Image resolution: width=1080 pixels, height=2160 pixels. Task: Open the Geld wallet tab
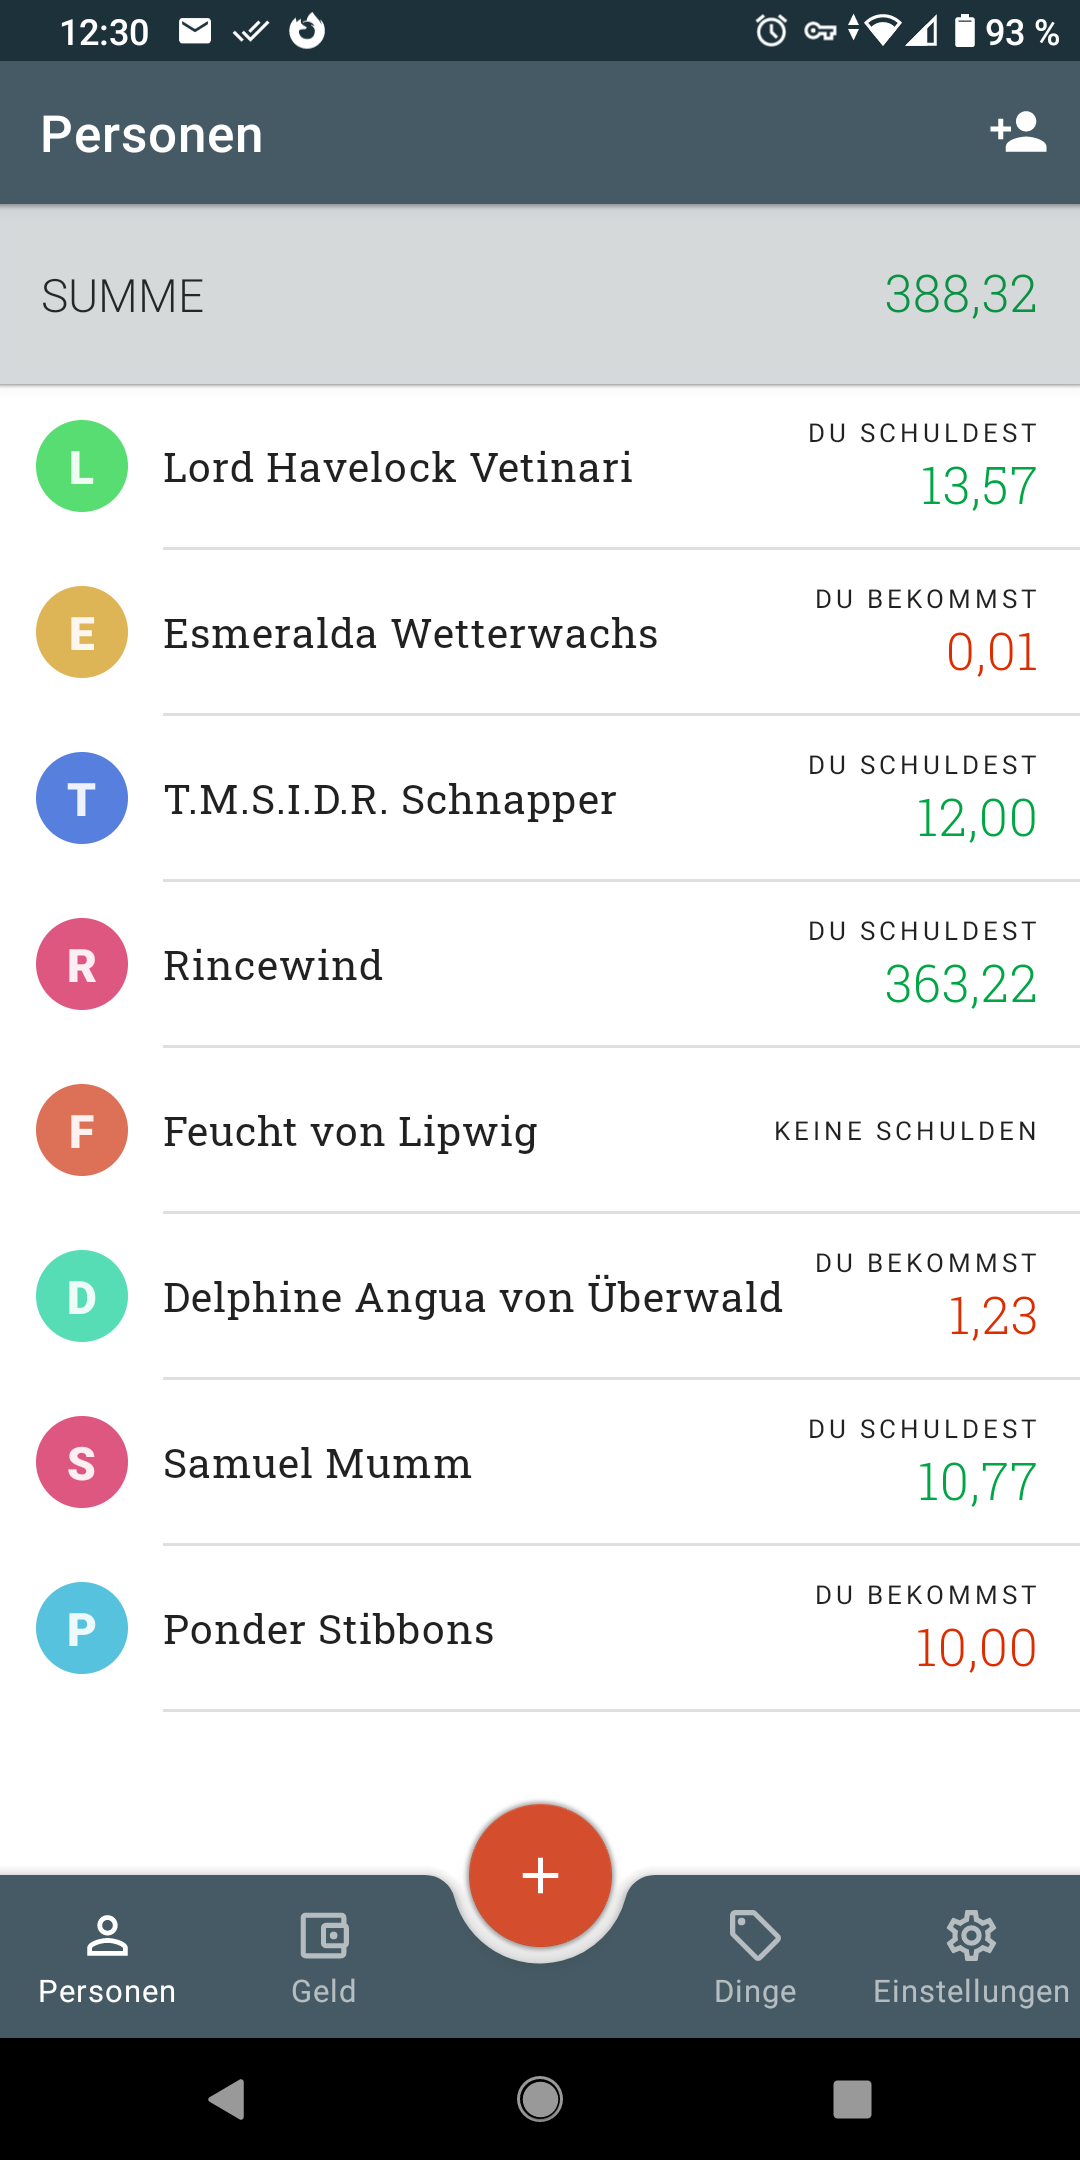[x=324, y=1956]
